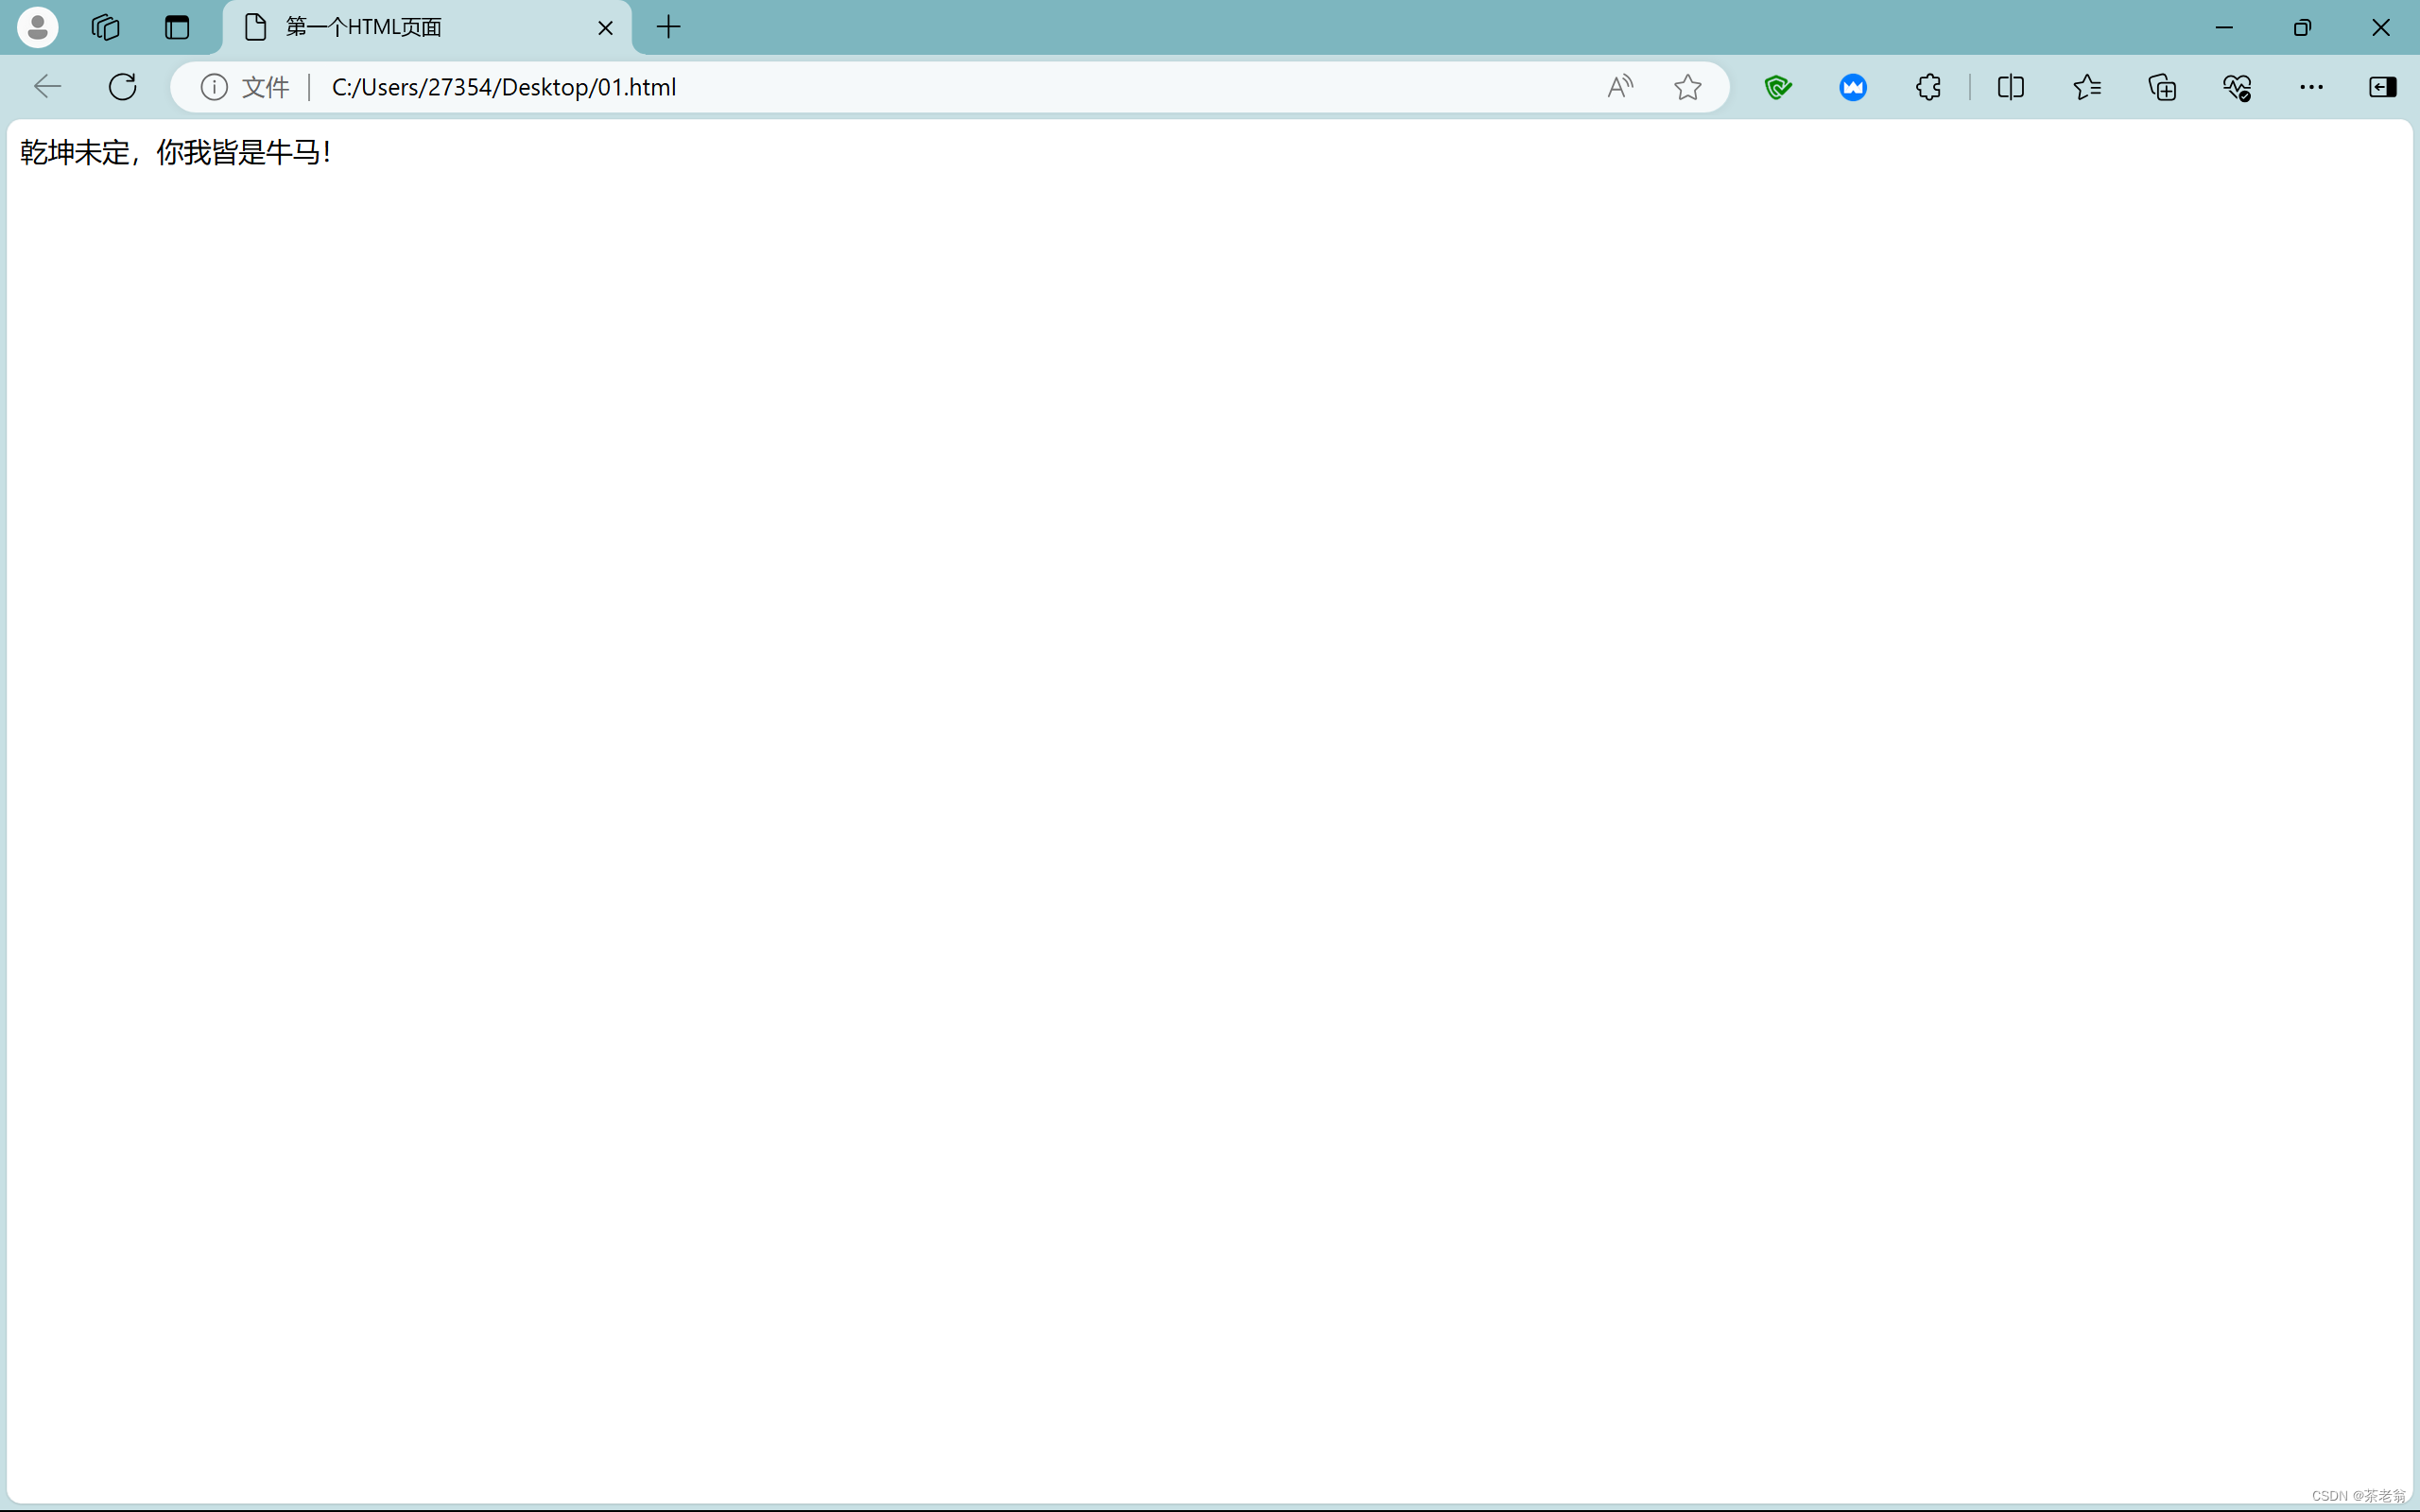Open the Workspaces icon
This screenshot has width=2420, height=1512.
click(105, 27)
